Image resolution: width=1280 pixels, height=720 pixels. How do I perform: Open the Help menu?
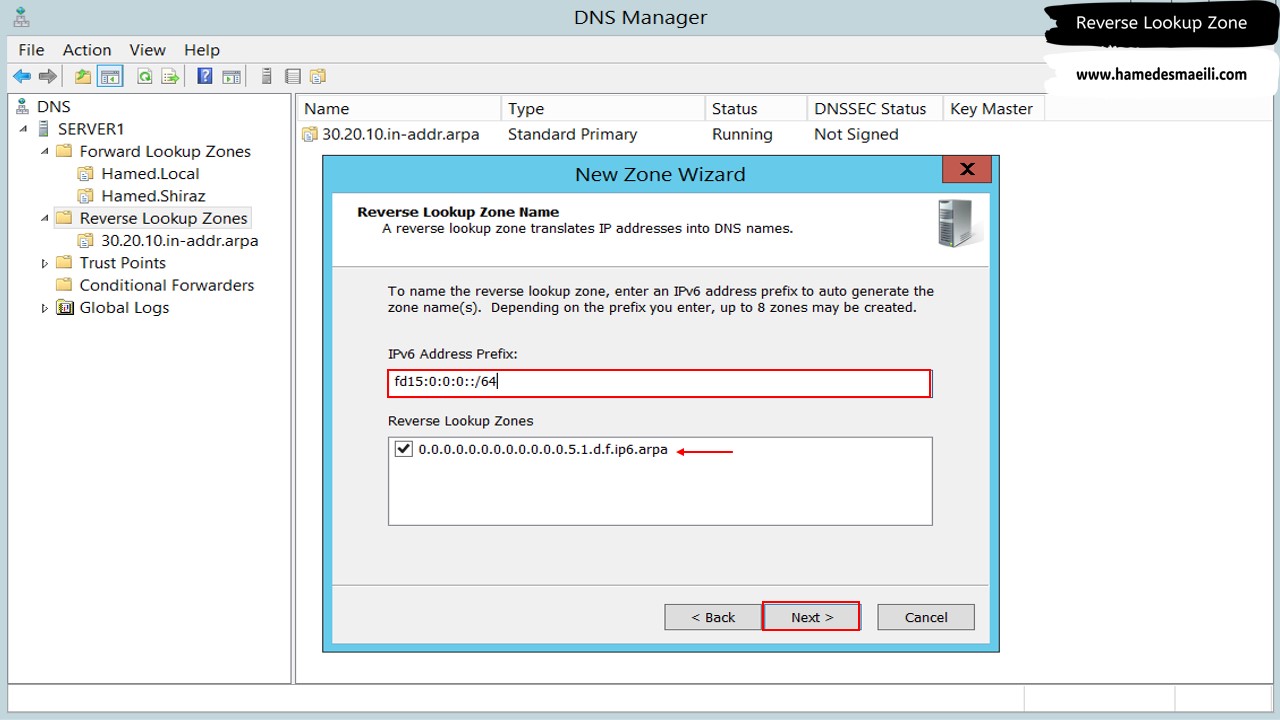[x=202, y=50]
